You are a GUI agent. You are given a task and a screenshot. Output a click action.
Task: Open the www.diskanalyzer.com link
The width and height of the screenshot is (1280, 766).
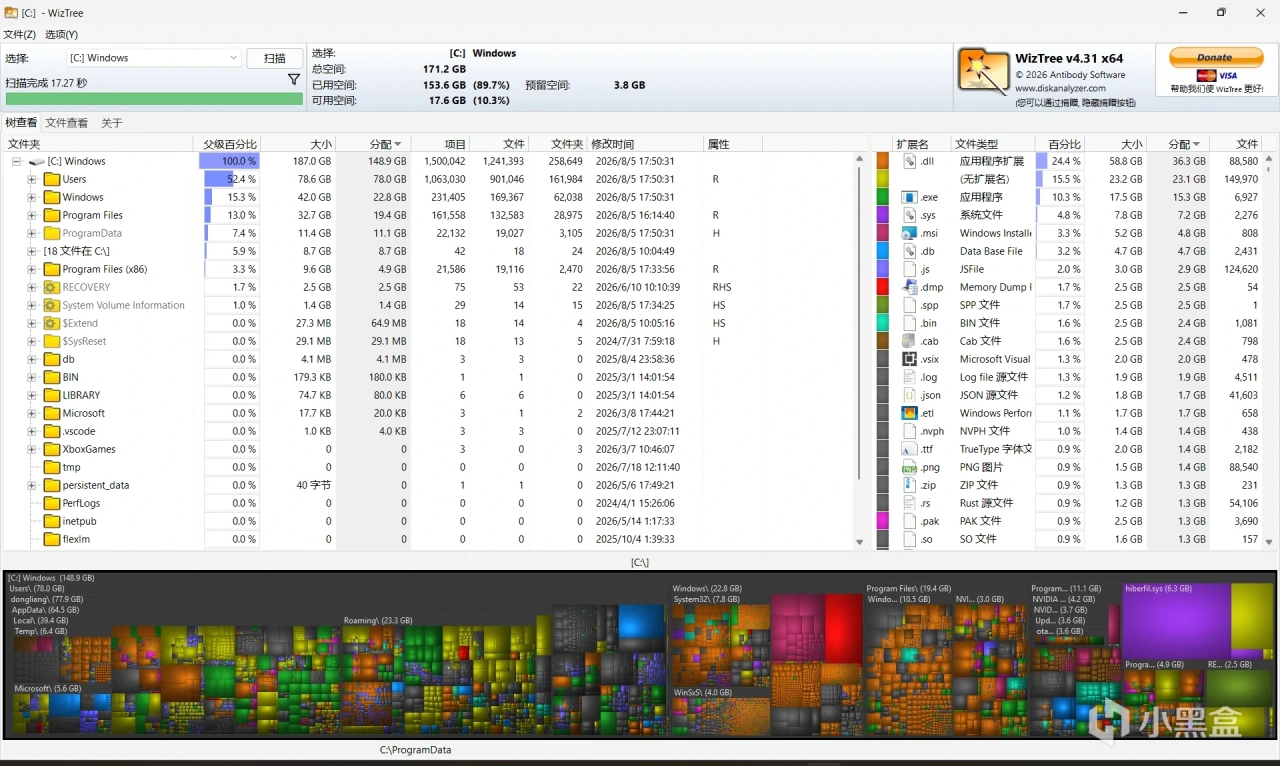[x=1060, y=88]
